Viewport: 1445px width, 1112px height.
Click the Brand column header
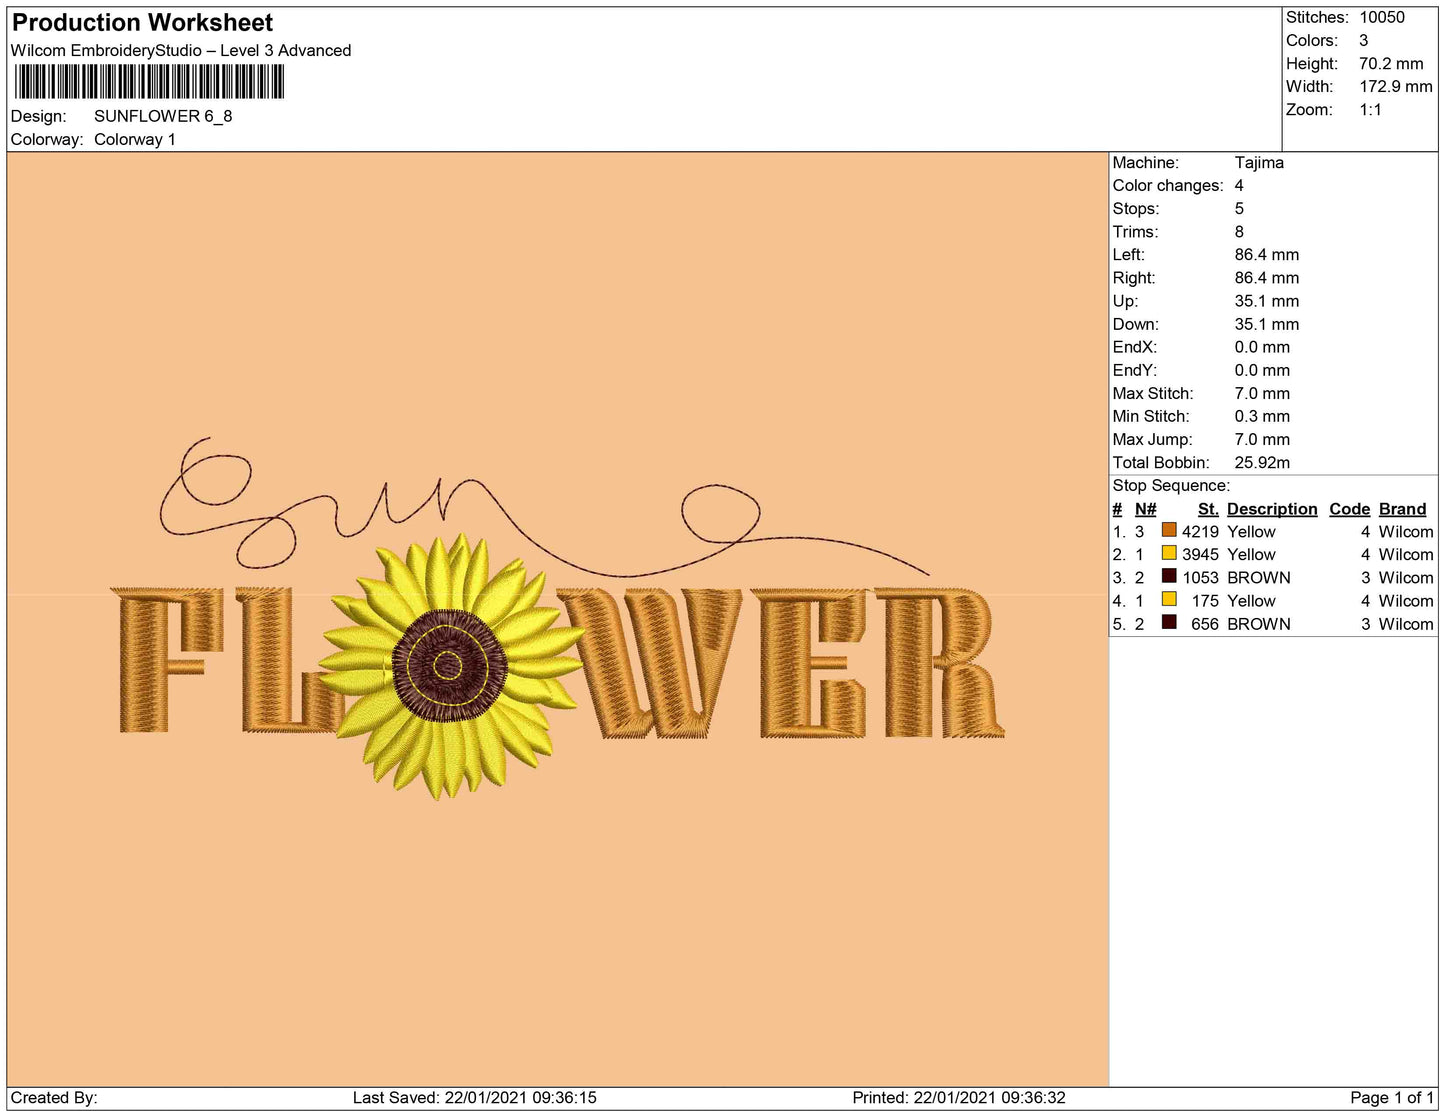click(1401, 509)
